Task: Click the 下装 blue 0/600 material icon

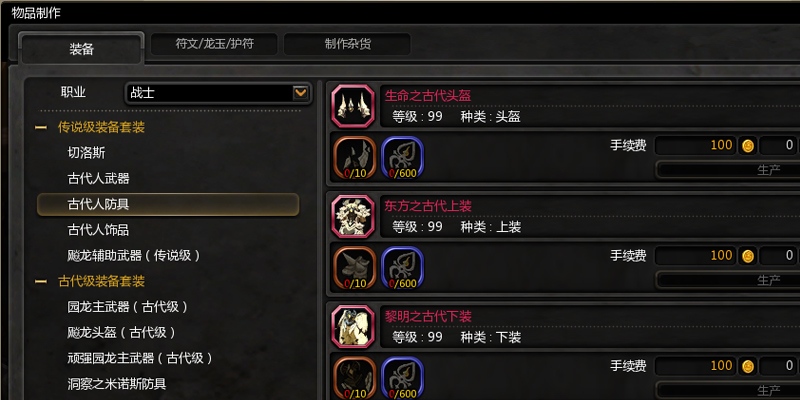Action: click(403, 378)
